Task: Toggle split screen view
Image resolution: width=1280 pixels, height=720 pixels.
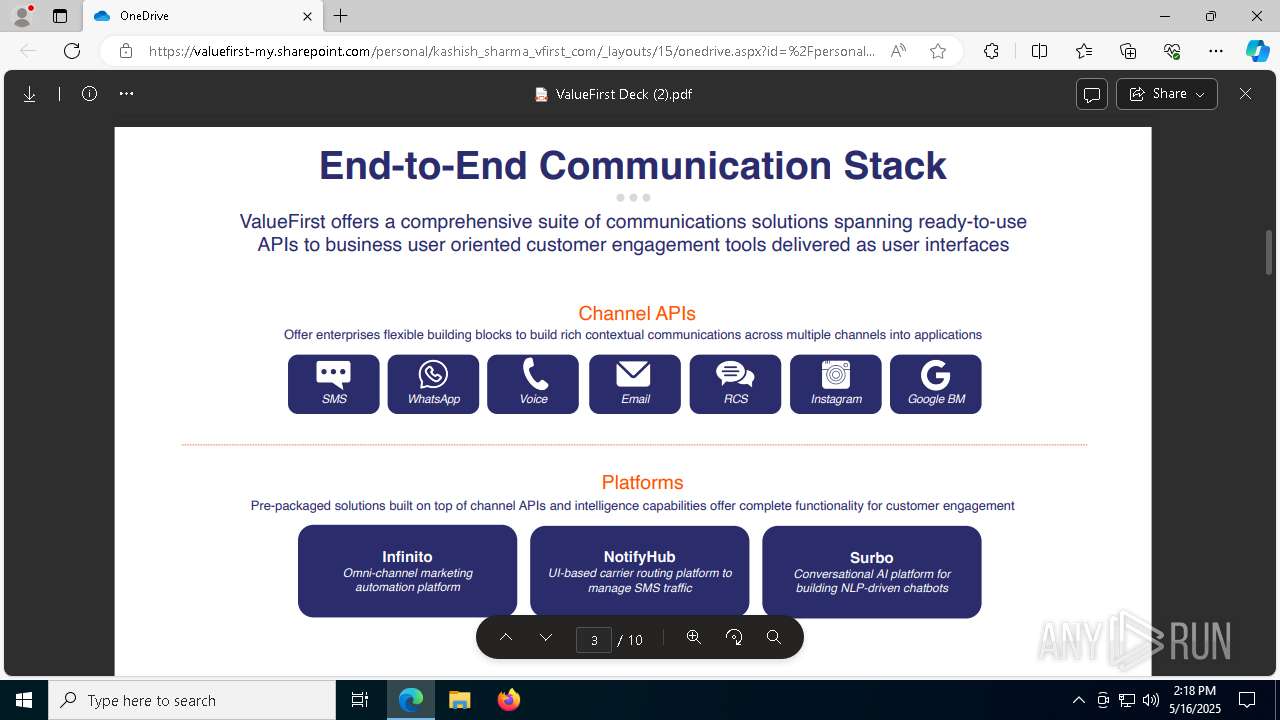Action: [1039, 51]
